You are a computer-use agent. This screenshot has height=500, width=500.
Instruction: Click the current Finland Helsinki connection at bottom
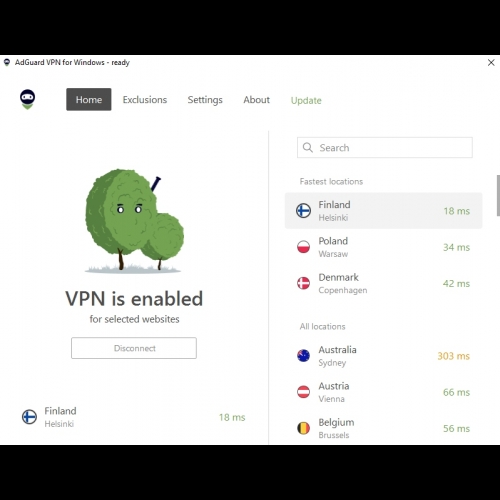tap(133, 417)
